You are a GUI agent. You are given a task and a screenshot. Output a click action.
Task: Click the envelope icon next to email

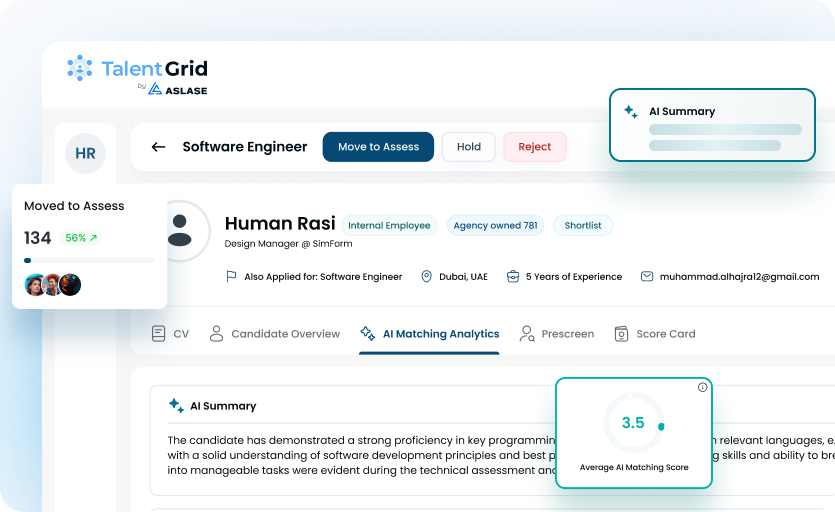(x=646, y=277)
